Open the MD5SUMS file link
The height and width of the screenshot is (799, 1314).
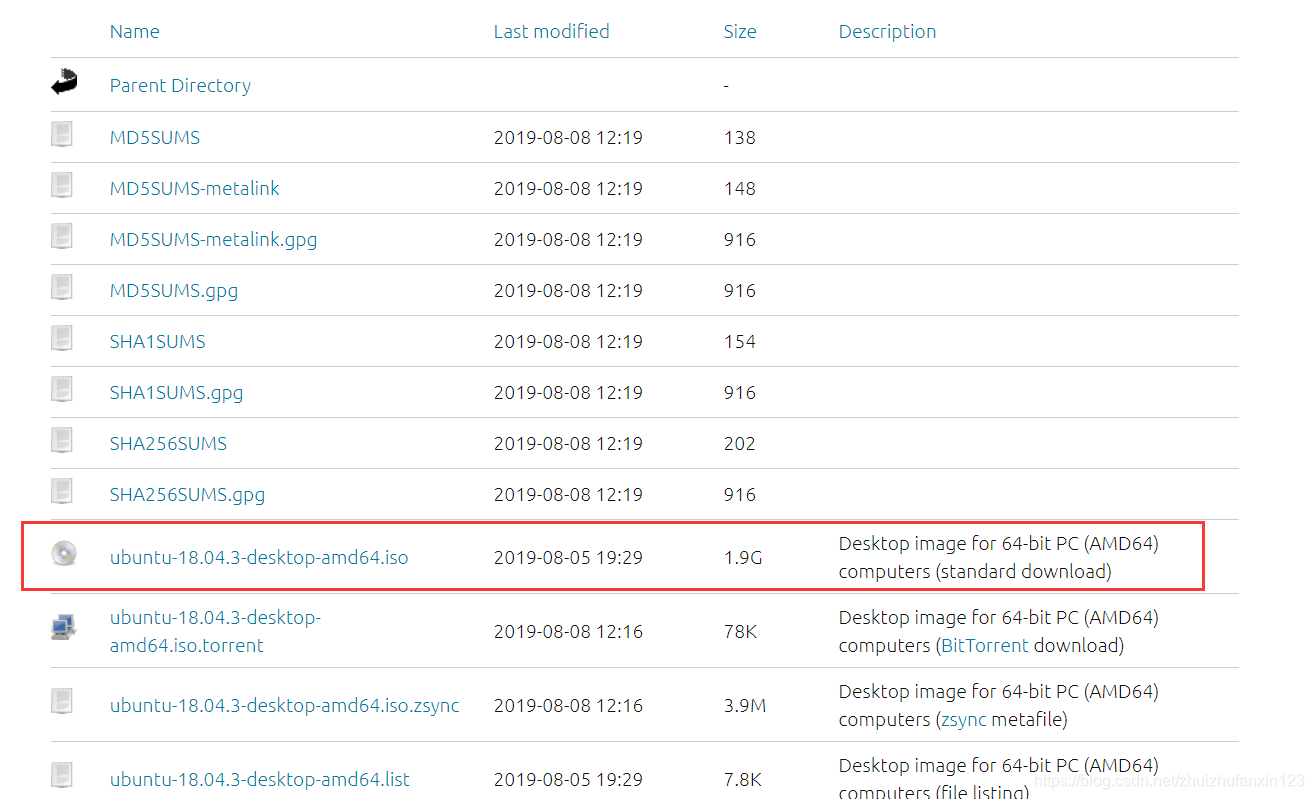click(x=155, y=138)
